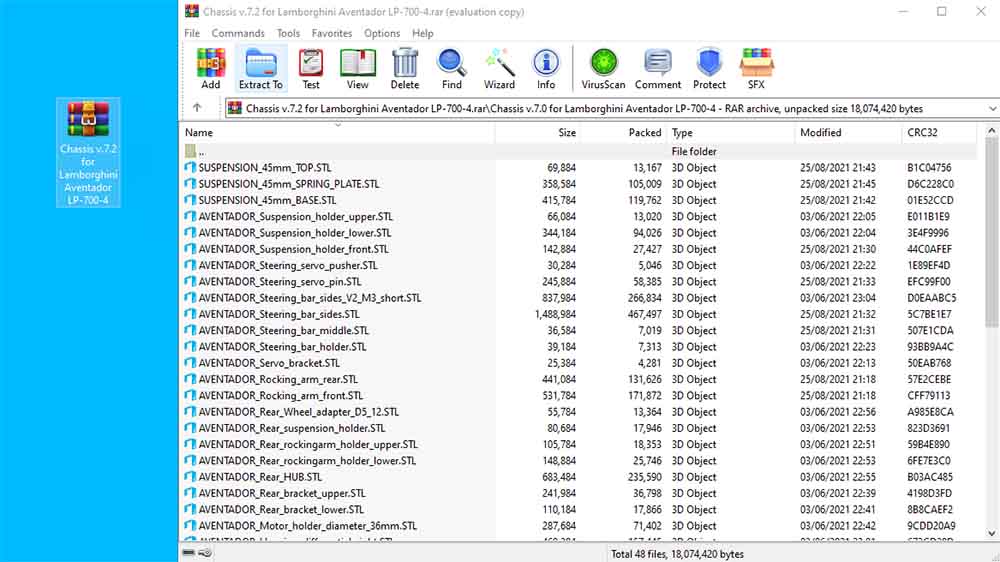Select AVENTADOR_Rear_Wheel_adapter_D5_12.STL
The image size is (1000, 562).
coord(298,411)
